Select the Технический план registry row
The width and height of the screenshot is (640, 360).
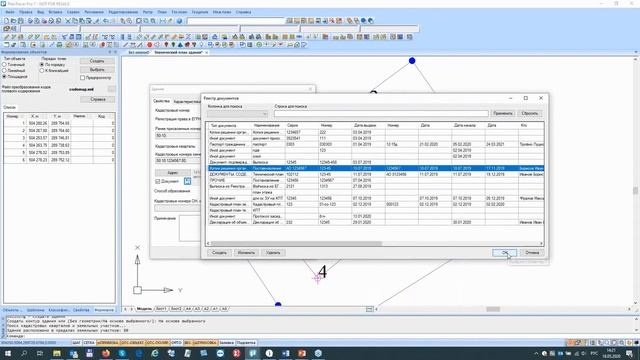tap(376, 174)
